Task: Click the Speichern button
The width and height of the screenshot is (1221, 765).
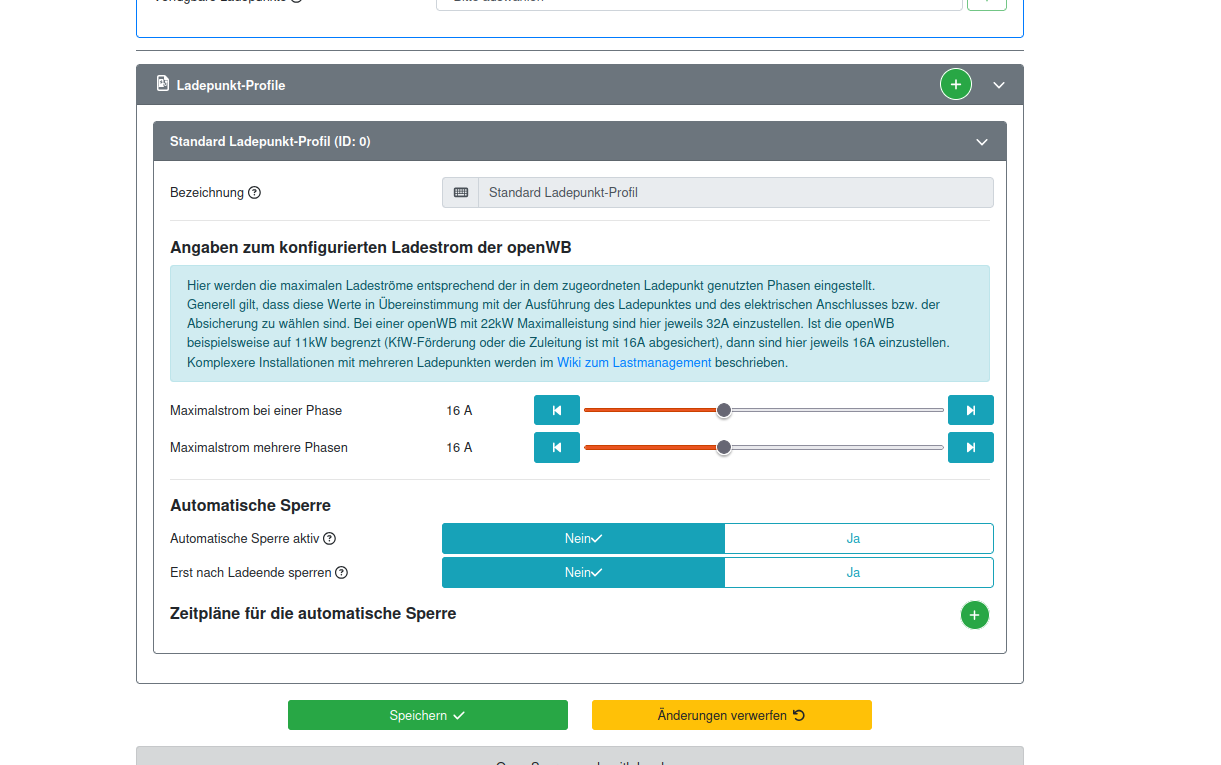Action: 428,715
